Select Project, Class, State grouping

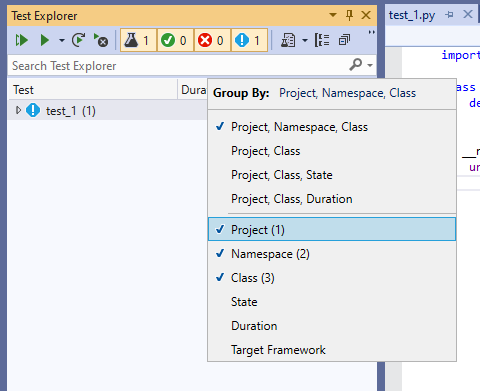pyautogui.click(x=282, y=175)
